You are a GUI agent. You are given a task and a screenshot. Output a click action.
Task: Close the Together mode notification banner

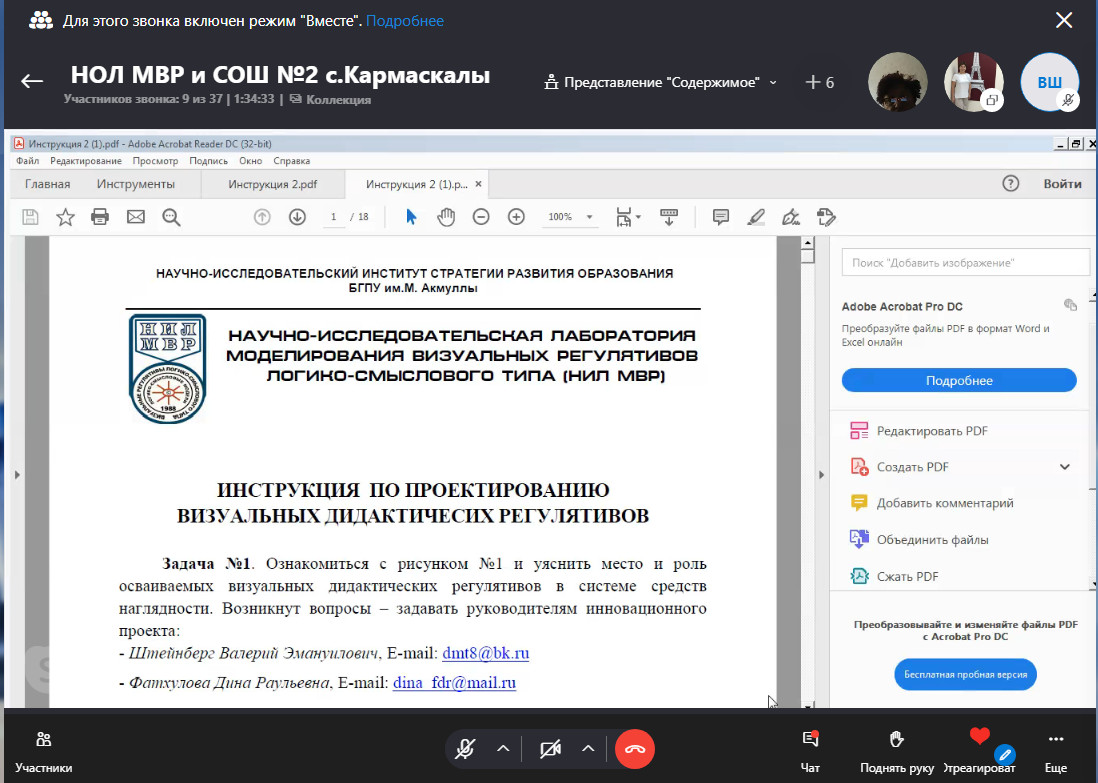1064,20
